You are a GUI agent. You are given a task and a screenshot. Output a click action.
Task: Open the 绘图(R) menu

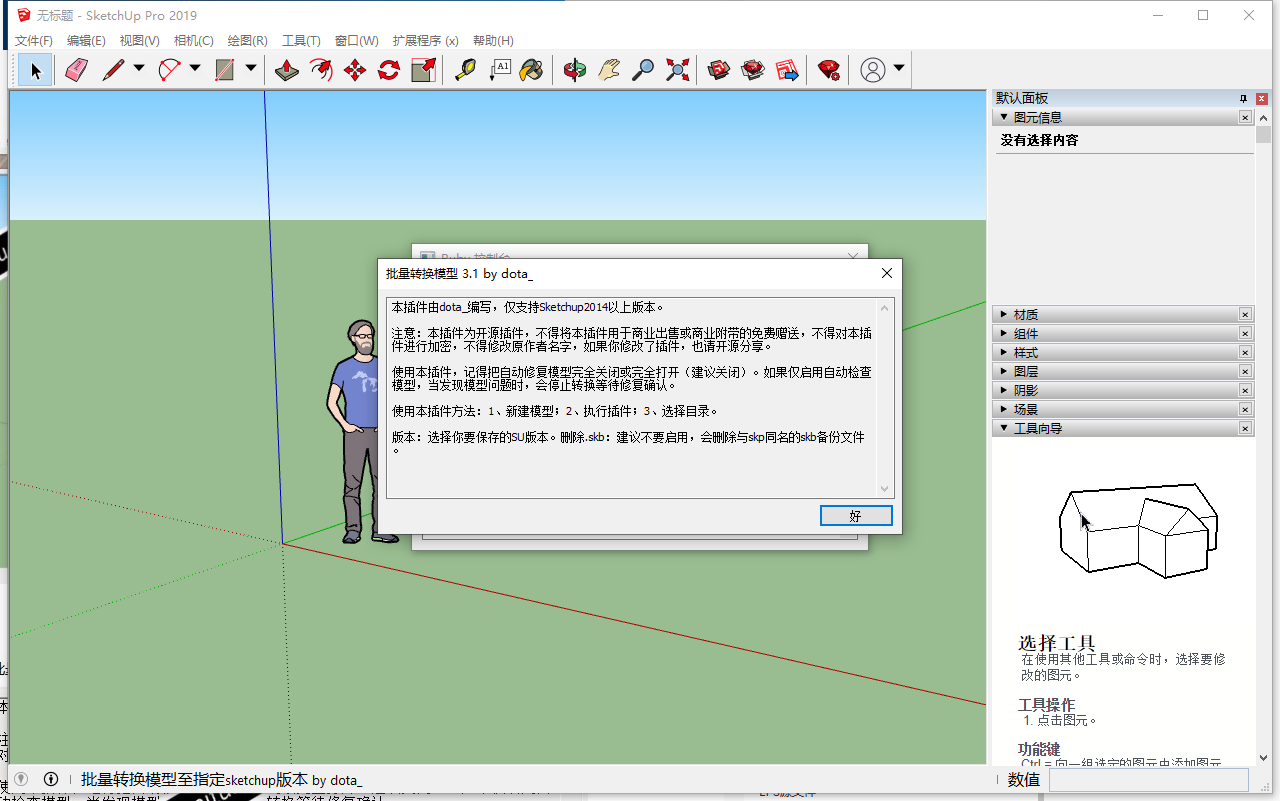(247, 41)
